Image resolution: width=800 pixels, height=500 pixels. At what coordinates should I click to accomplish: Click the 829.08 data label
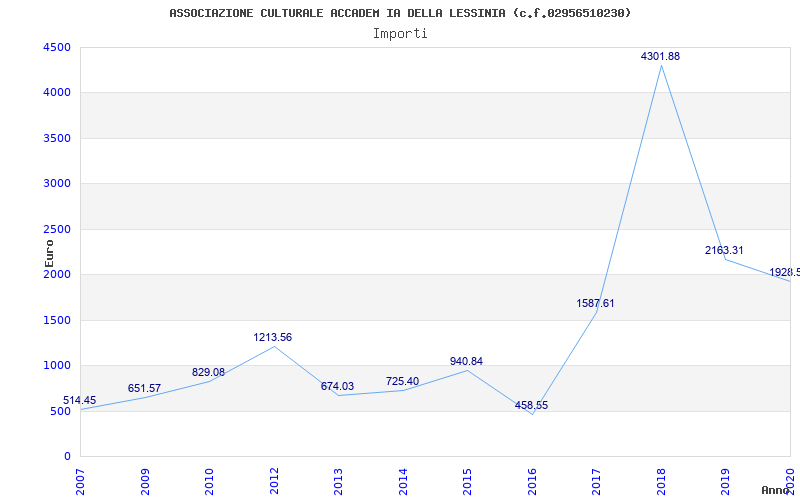[x=208, y=373]
